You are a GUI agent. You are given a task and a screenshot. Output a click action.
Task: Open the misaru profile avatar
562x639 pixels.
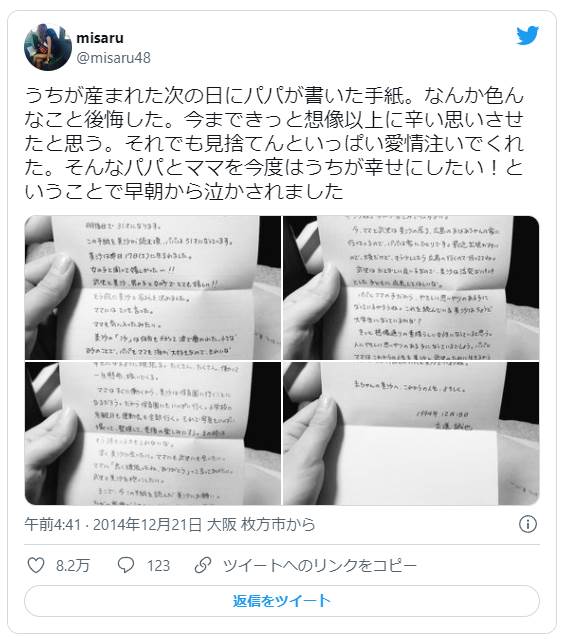pyautogui.click(x=48, y=47)
